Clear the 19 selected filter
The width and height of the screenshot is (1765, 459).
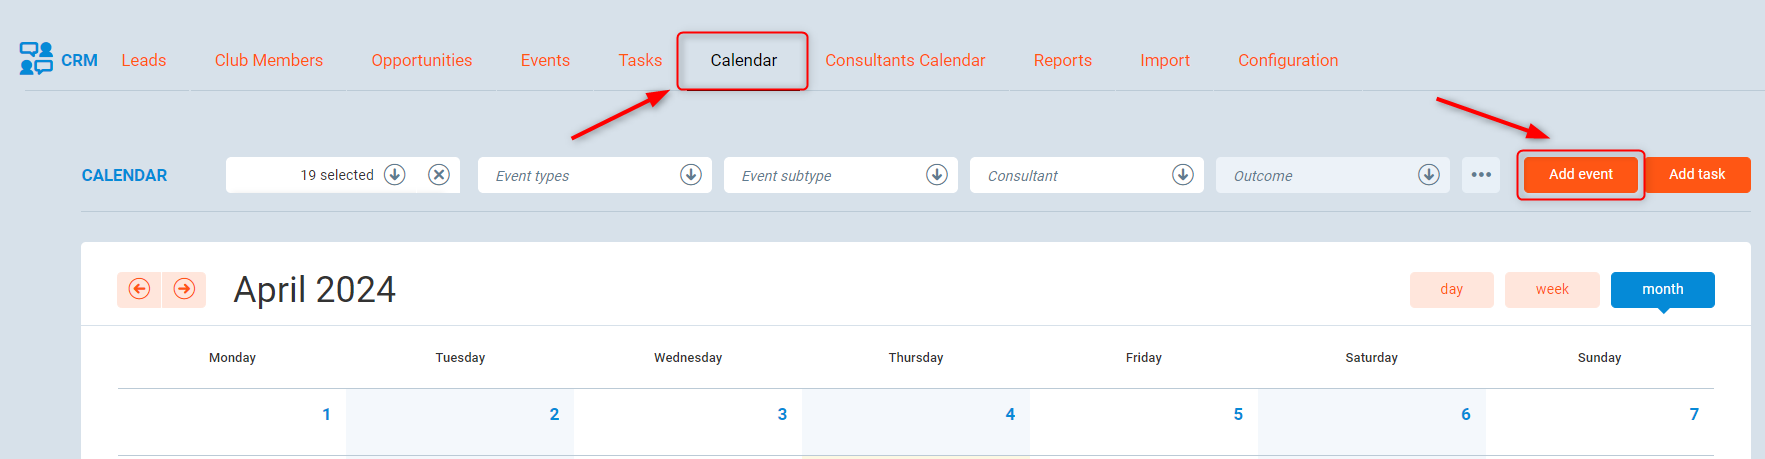(438, 175)
